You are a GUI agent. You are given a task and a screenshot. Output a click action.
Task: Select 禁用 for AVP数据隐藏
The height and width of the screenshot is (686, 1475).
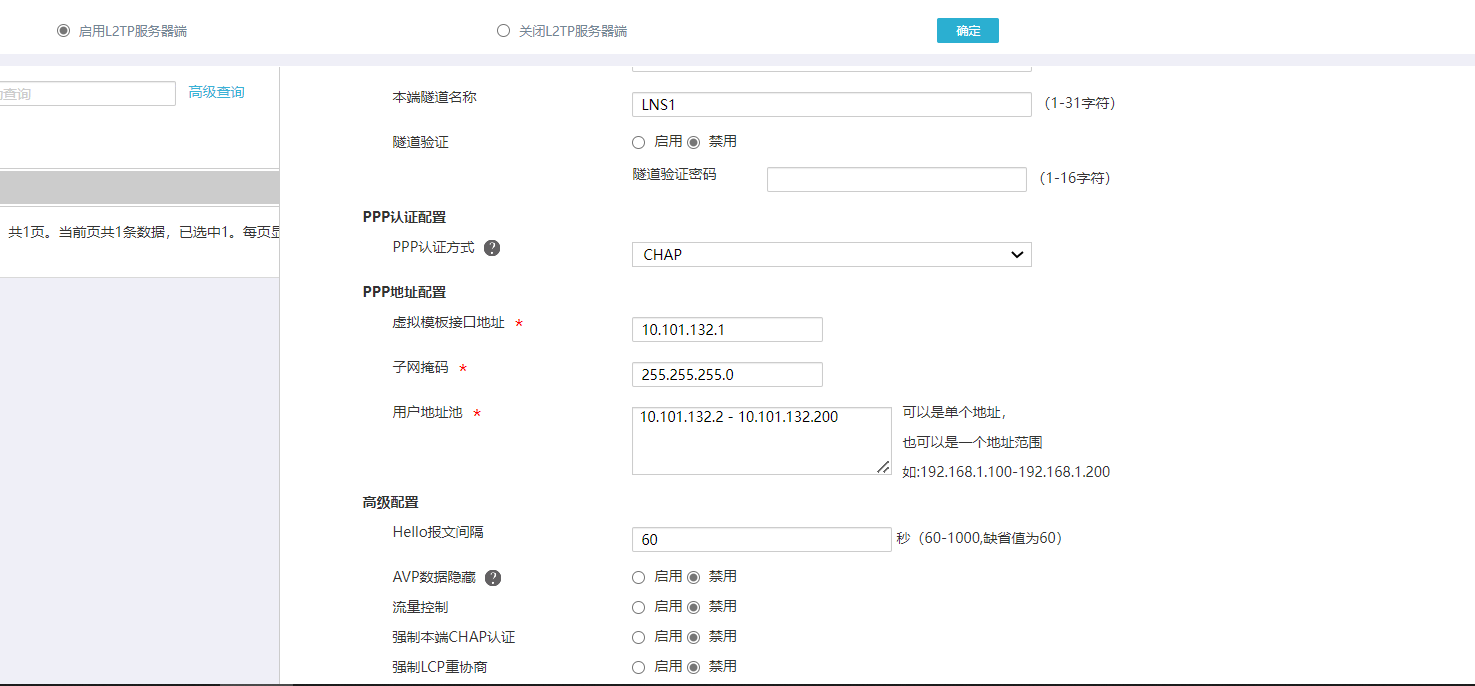tap(694, 577)
